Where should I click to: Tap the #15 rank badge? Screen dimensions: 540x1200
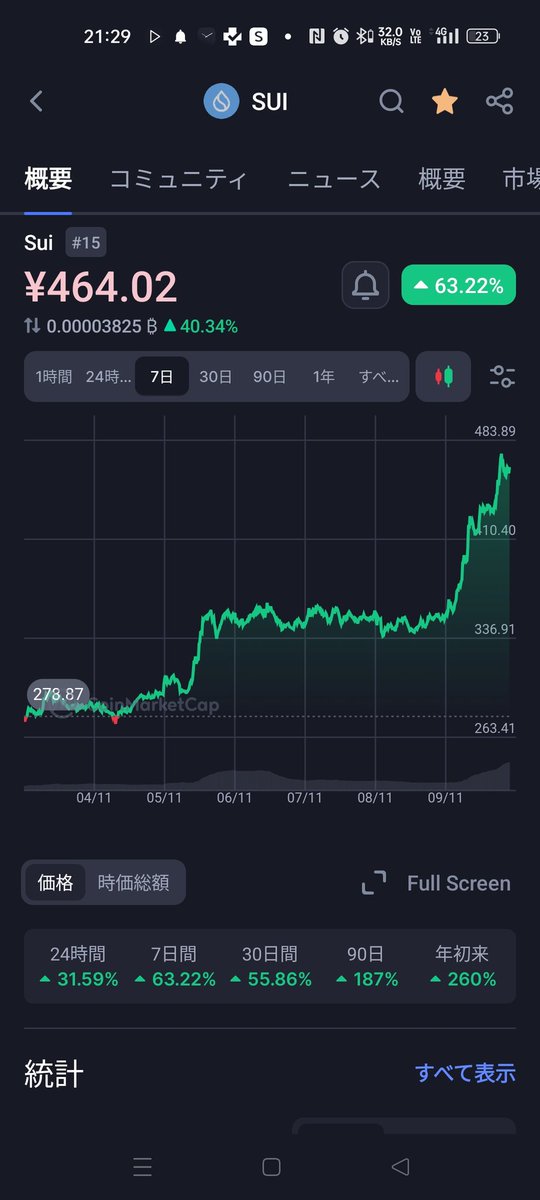click(x=86, y=242)
